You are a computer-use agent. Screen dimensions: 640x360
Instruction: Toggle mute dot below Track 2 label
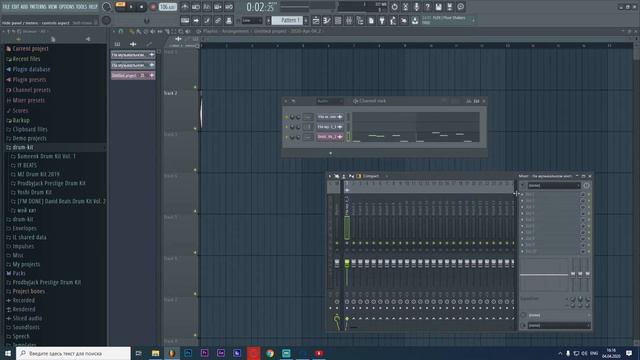195,129
